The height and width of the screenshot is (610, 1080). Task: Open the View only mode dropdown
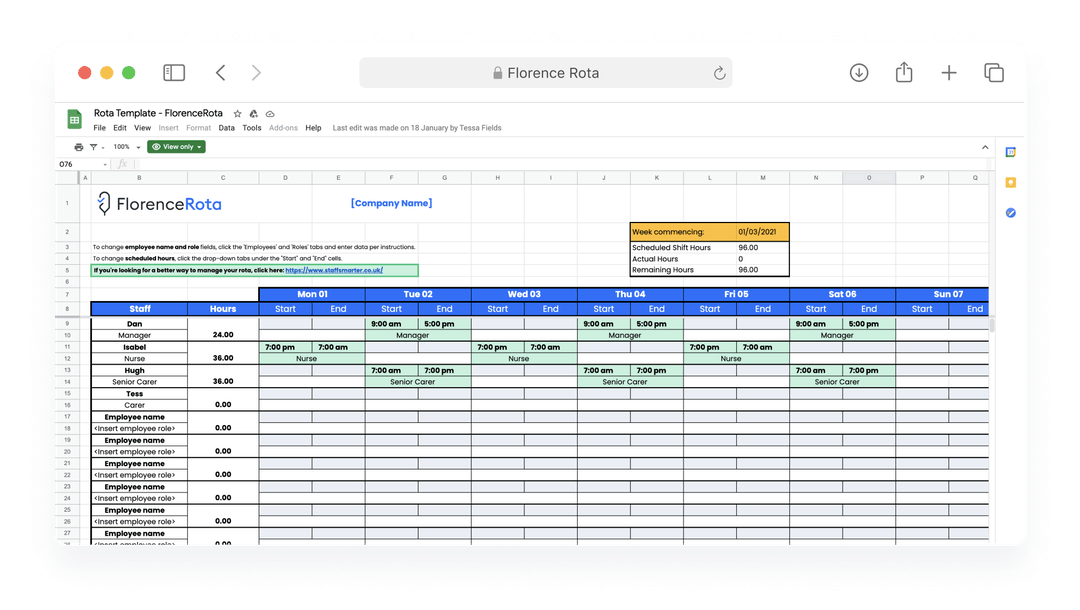[x=176, y=146]
